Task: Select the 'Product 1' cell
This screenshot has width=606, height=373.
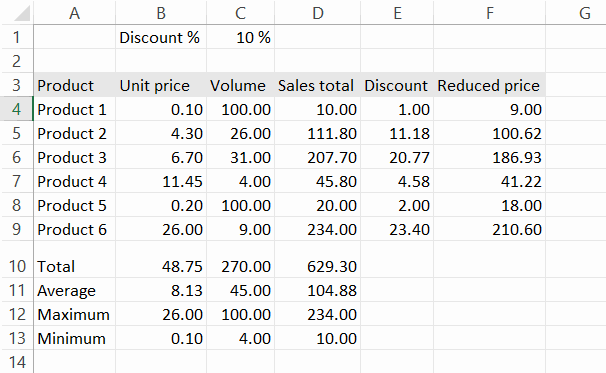Action: click(74, 109)
